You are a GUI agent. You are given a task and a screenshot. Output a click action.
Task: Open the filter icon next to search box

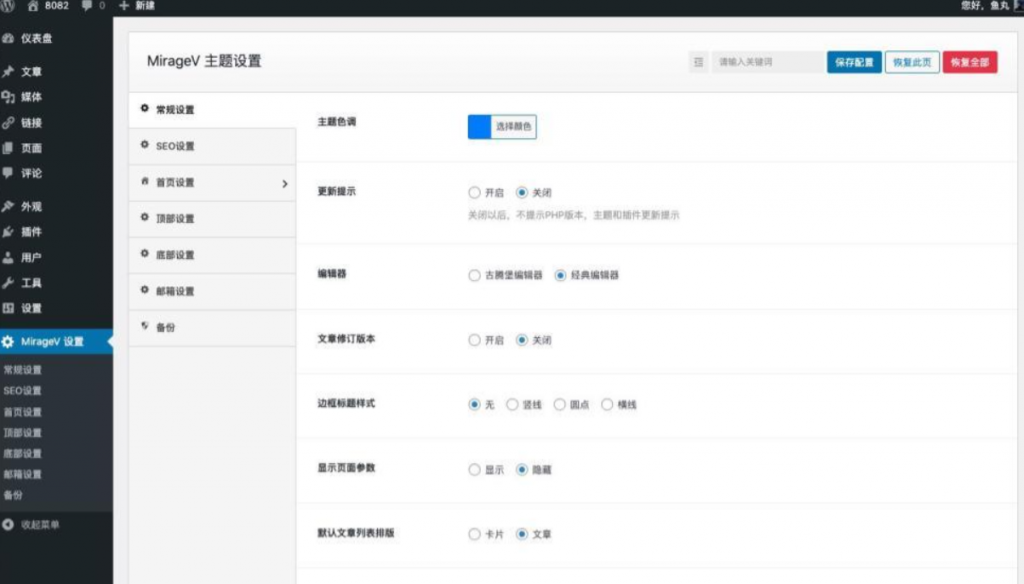click(x=699, y=61)
